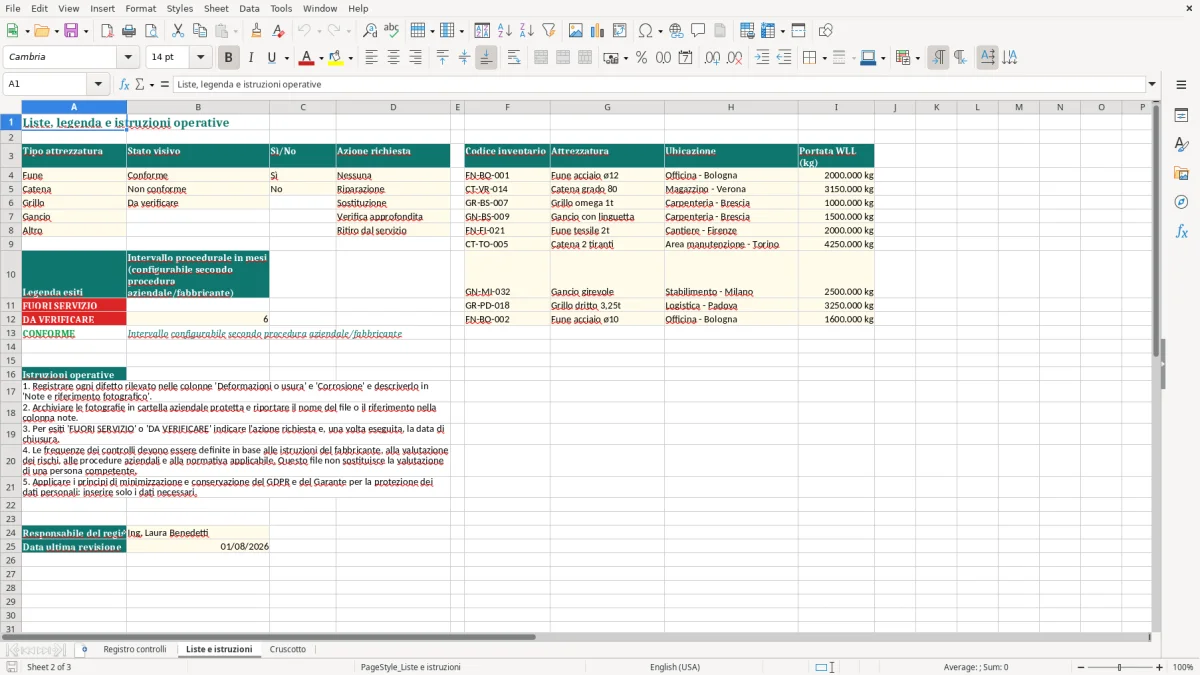Open the sidebar Properties panel
This screenshot has height=675, width=1200.
coord(1181,115)
